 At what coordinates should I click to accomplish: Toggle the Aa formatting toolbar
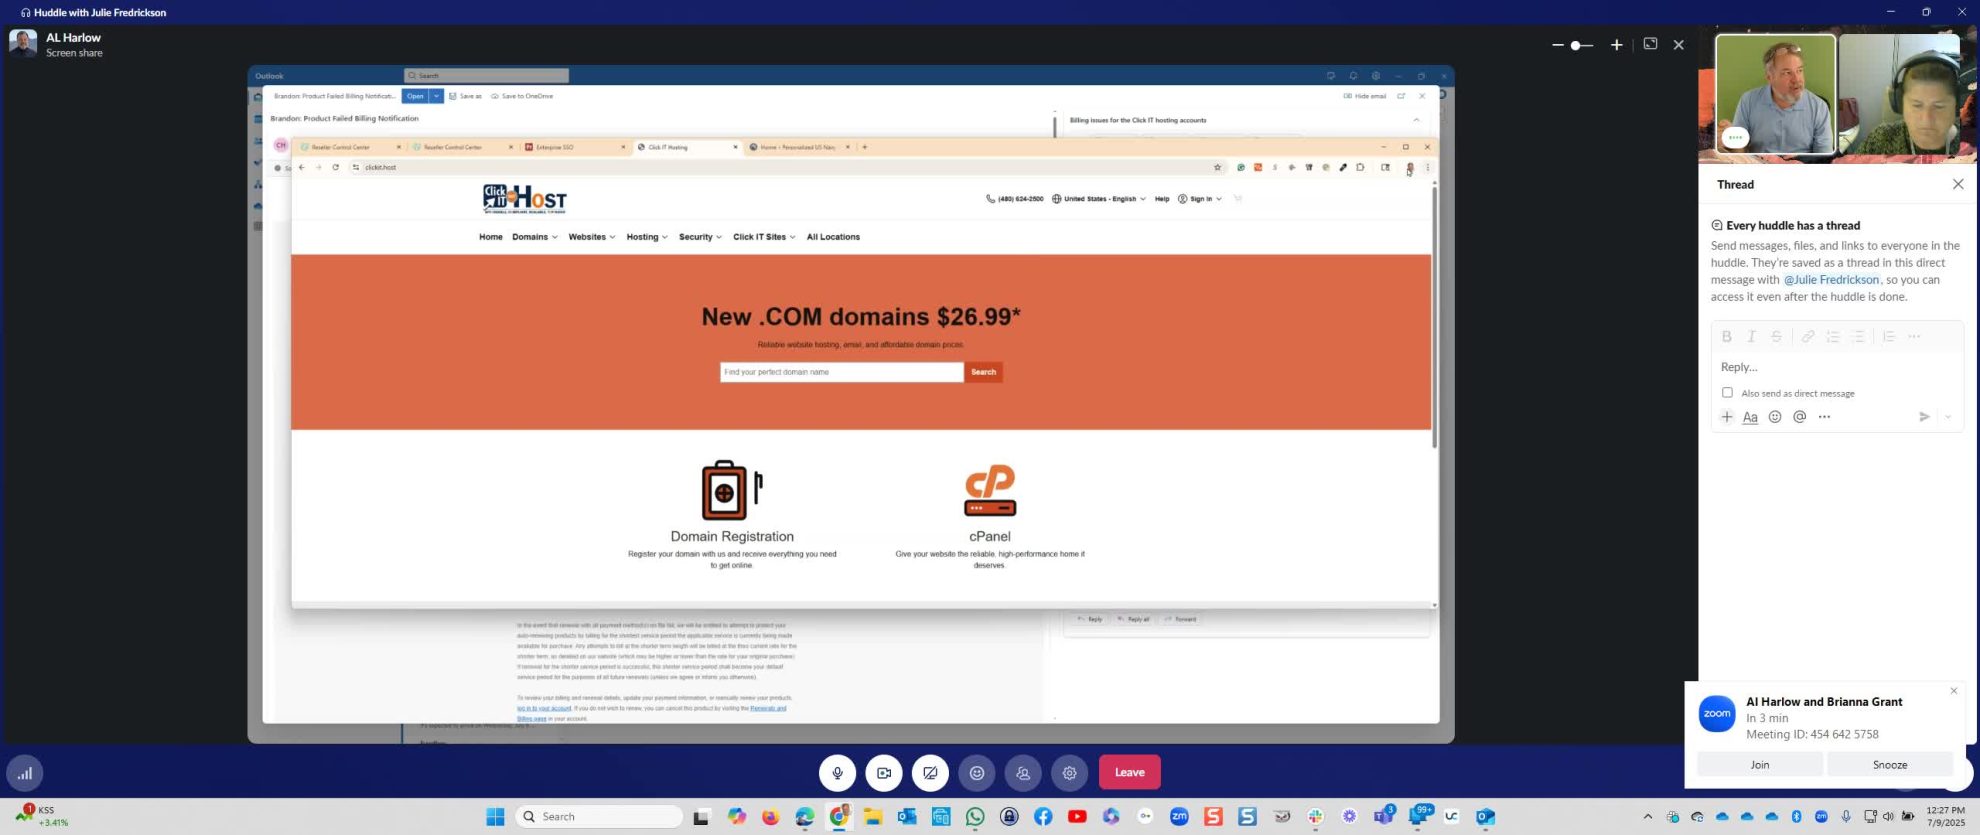pos(1750,417)
